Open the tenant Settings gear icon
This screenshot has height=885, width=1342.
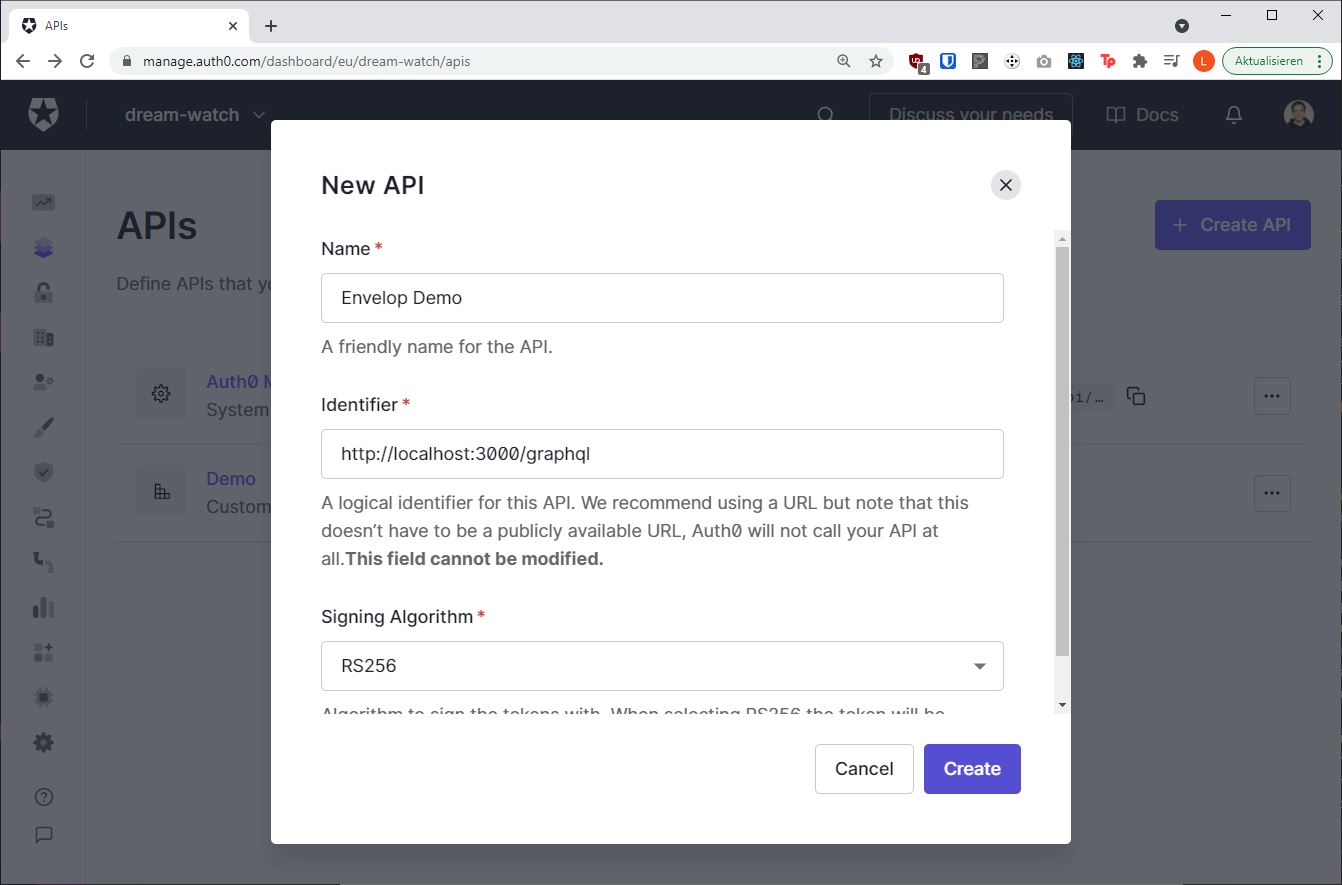point(43,742)
